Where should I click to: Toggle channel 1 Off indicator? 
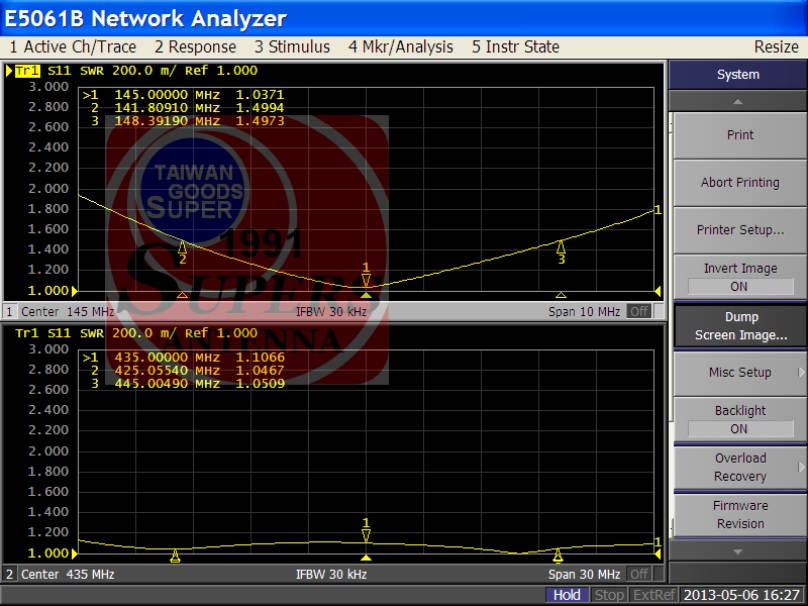tap(638, 312)
